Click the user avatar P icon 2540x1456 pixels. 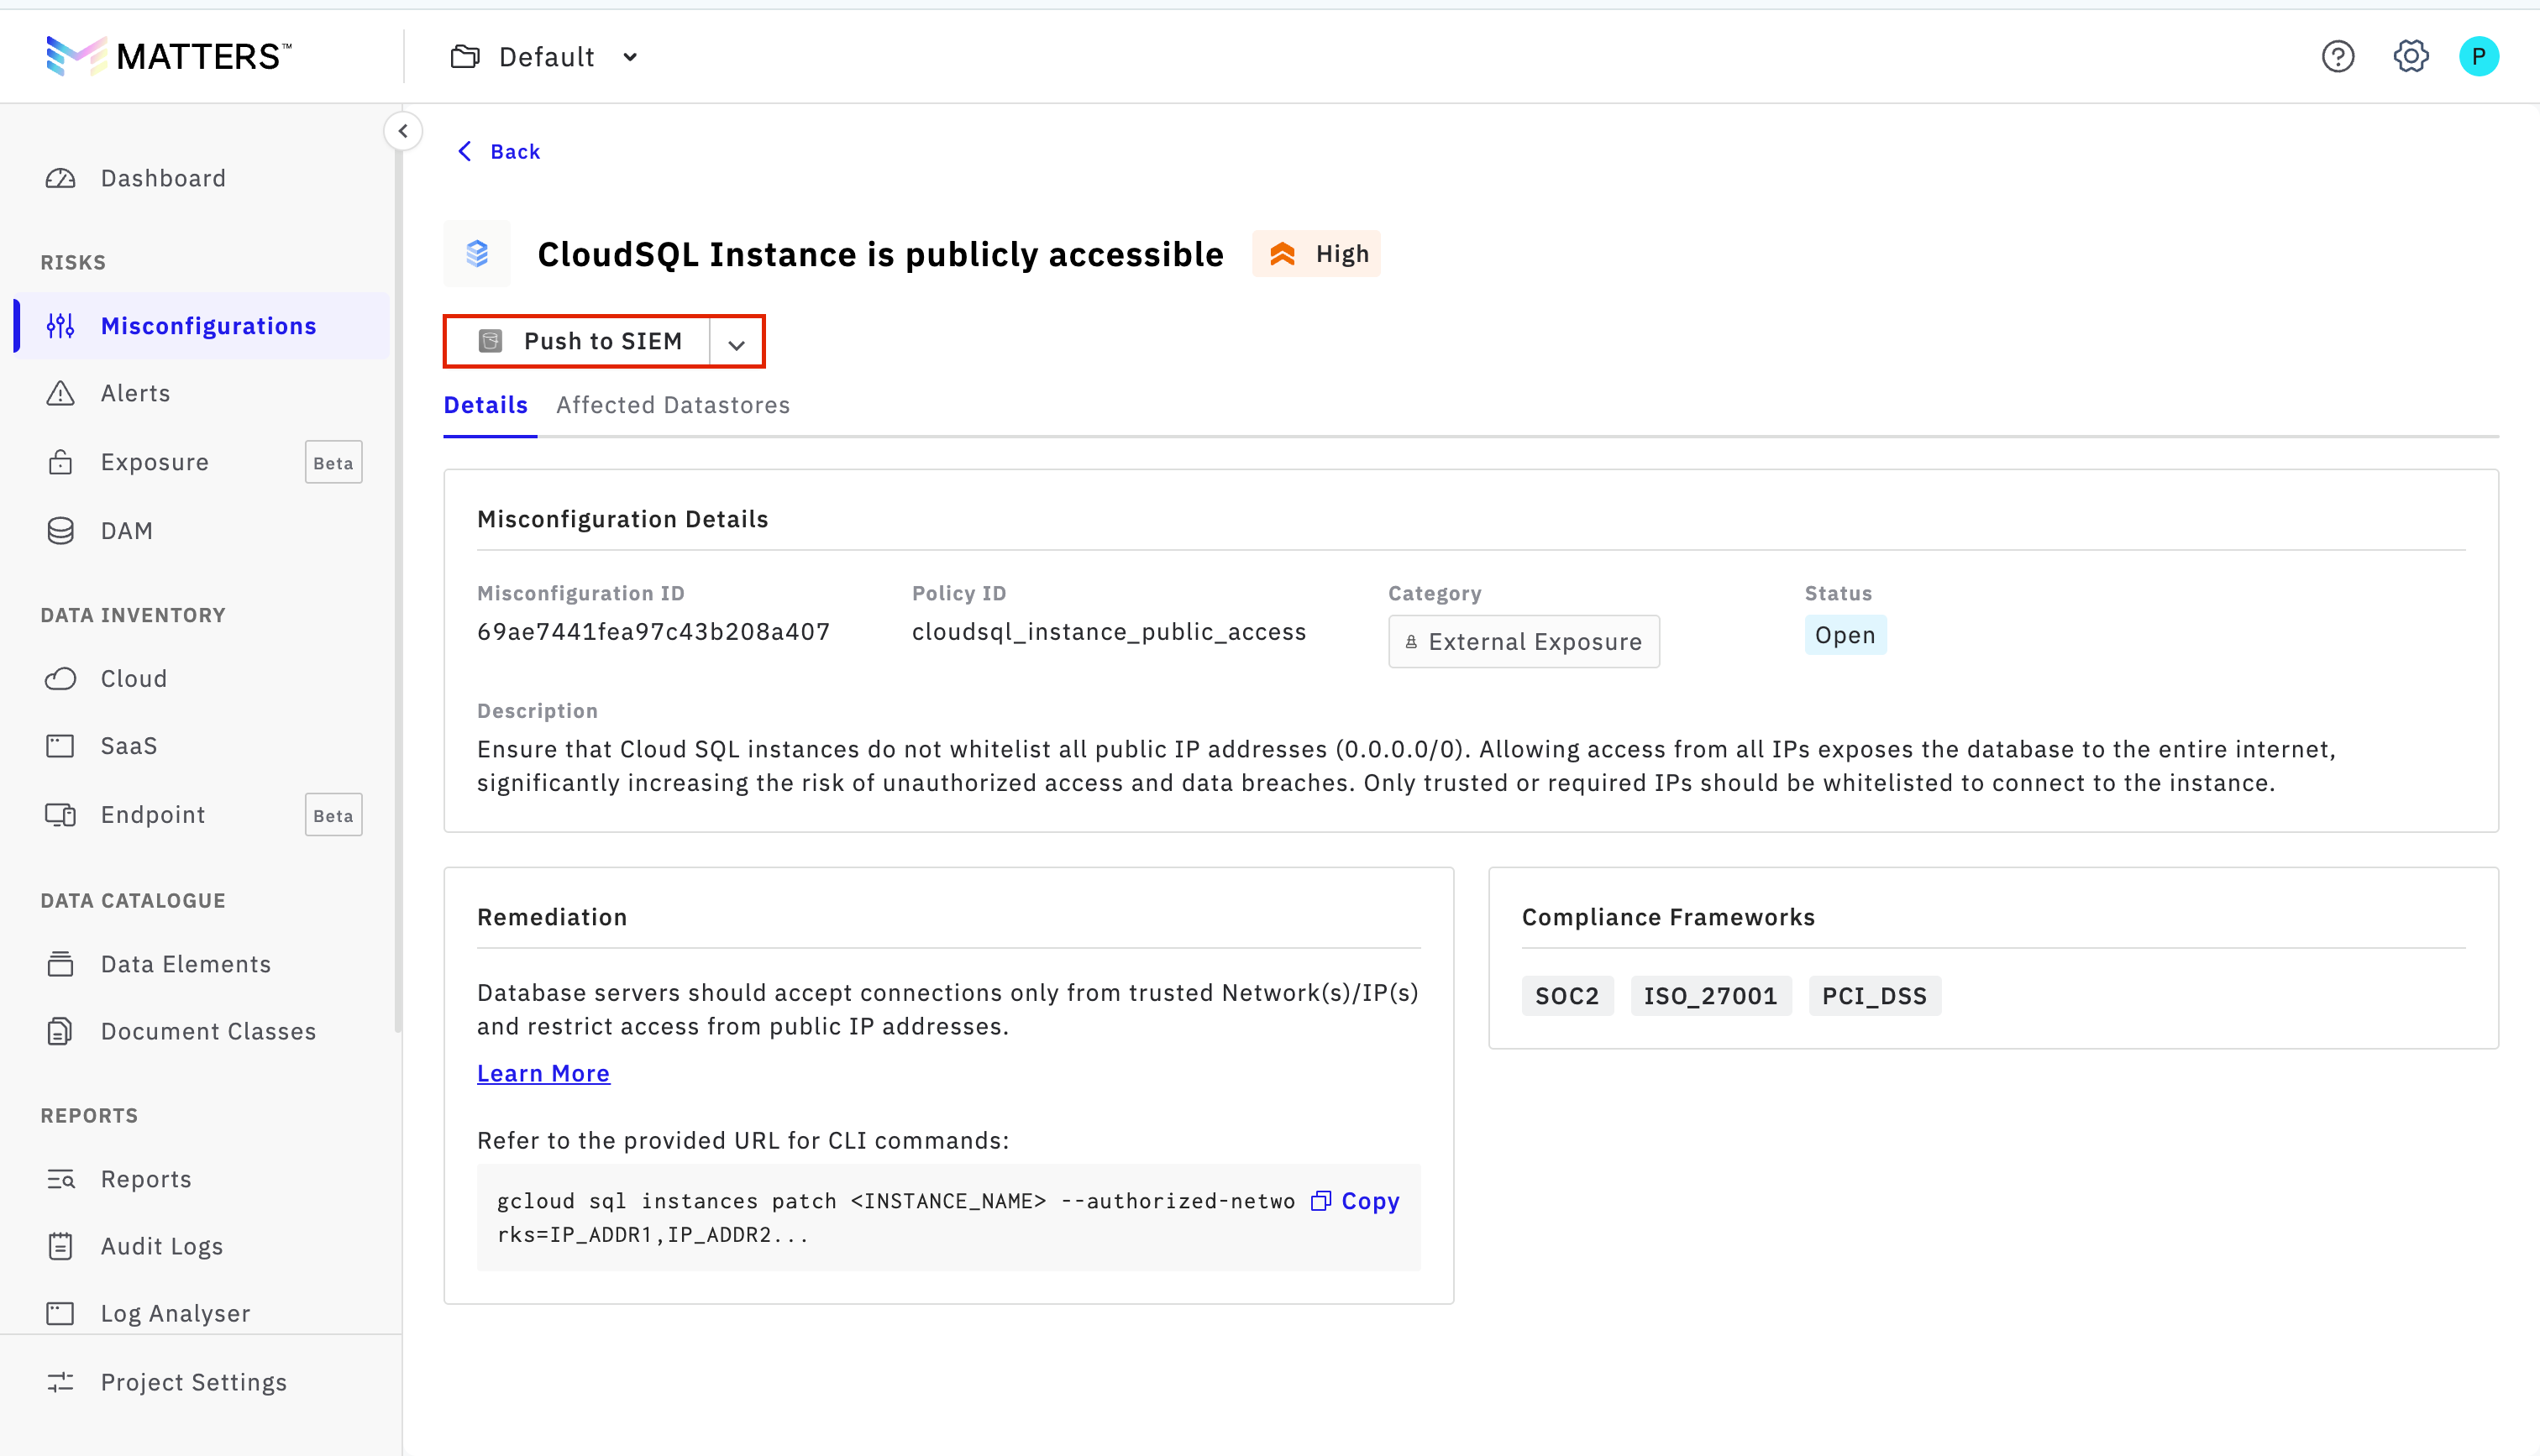[x=2478, y=57]
